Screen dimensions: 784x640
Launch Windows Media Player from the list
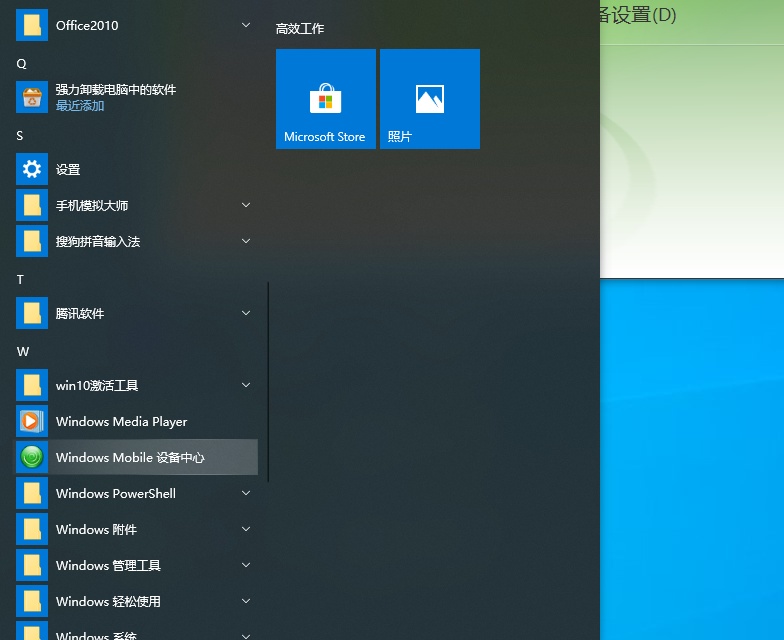(121, 422)
